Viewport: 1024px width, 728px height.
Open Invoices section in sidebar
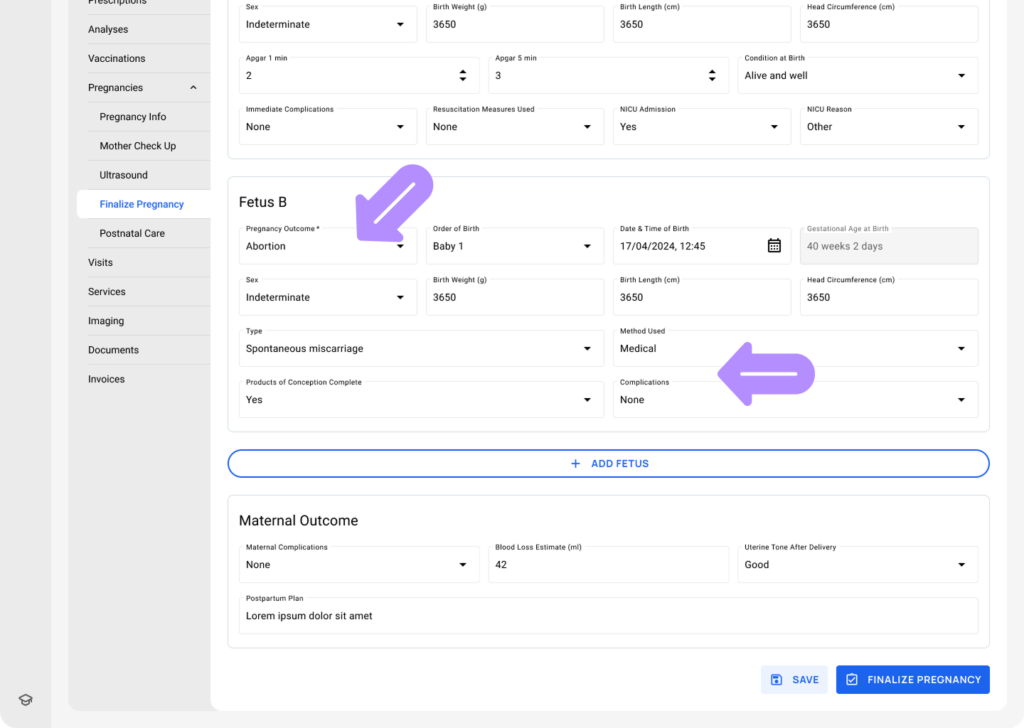pos(106,379)
